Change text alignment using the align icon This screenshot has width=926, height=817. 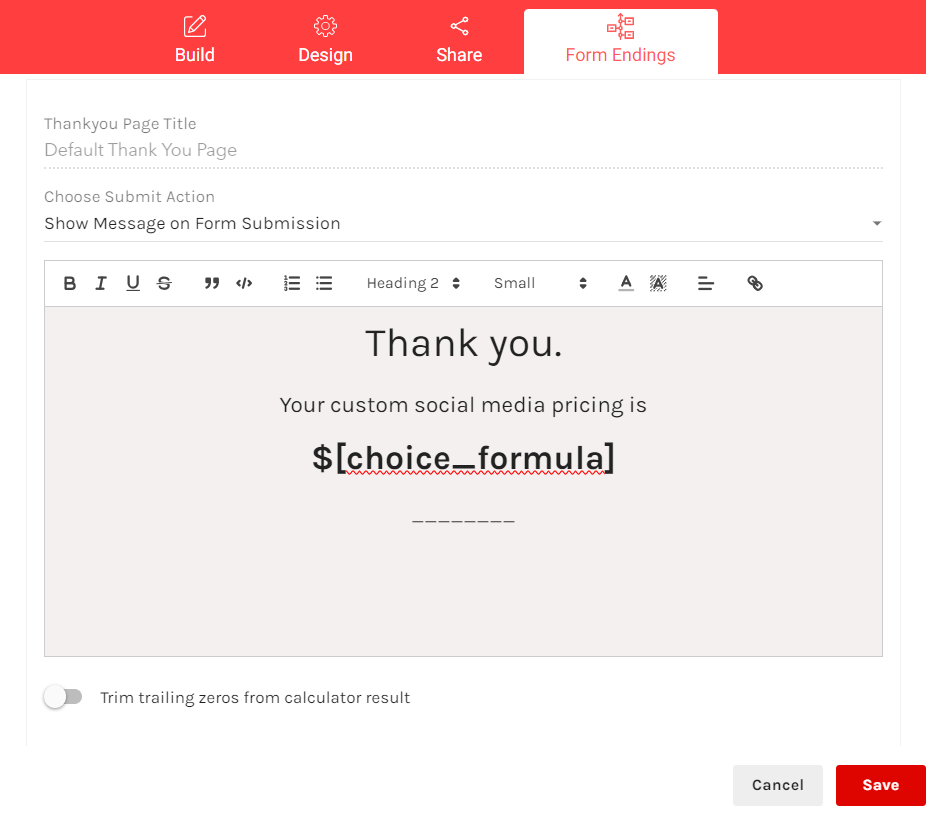[706, 283]
